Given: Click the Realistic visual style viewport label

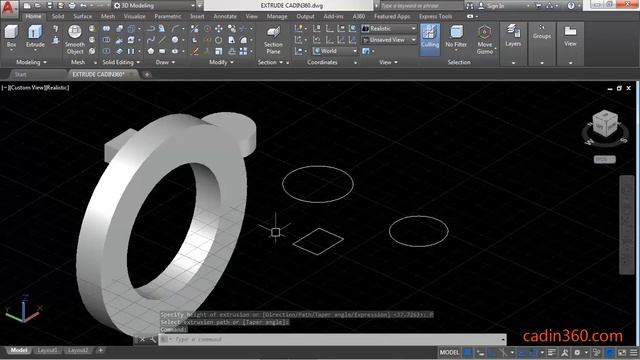Looking at the screenshot, I should [x=57, y=88].
